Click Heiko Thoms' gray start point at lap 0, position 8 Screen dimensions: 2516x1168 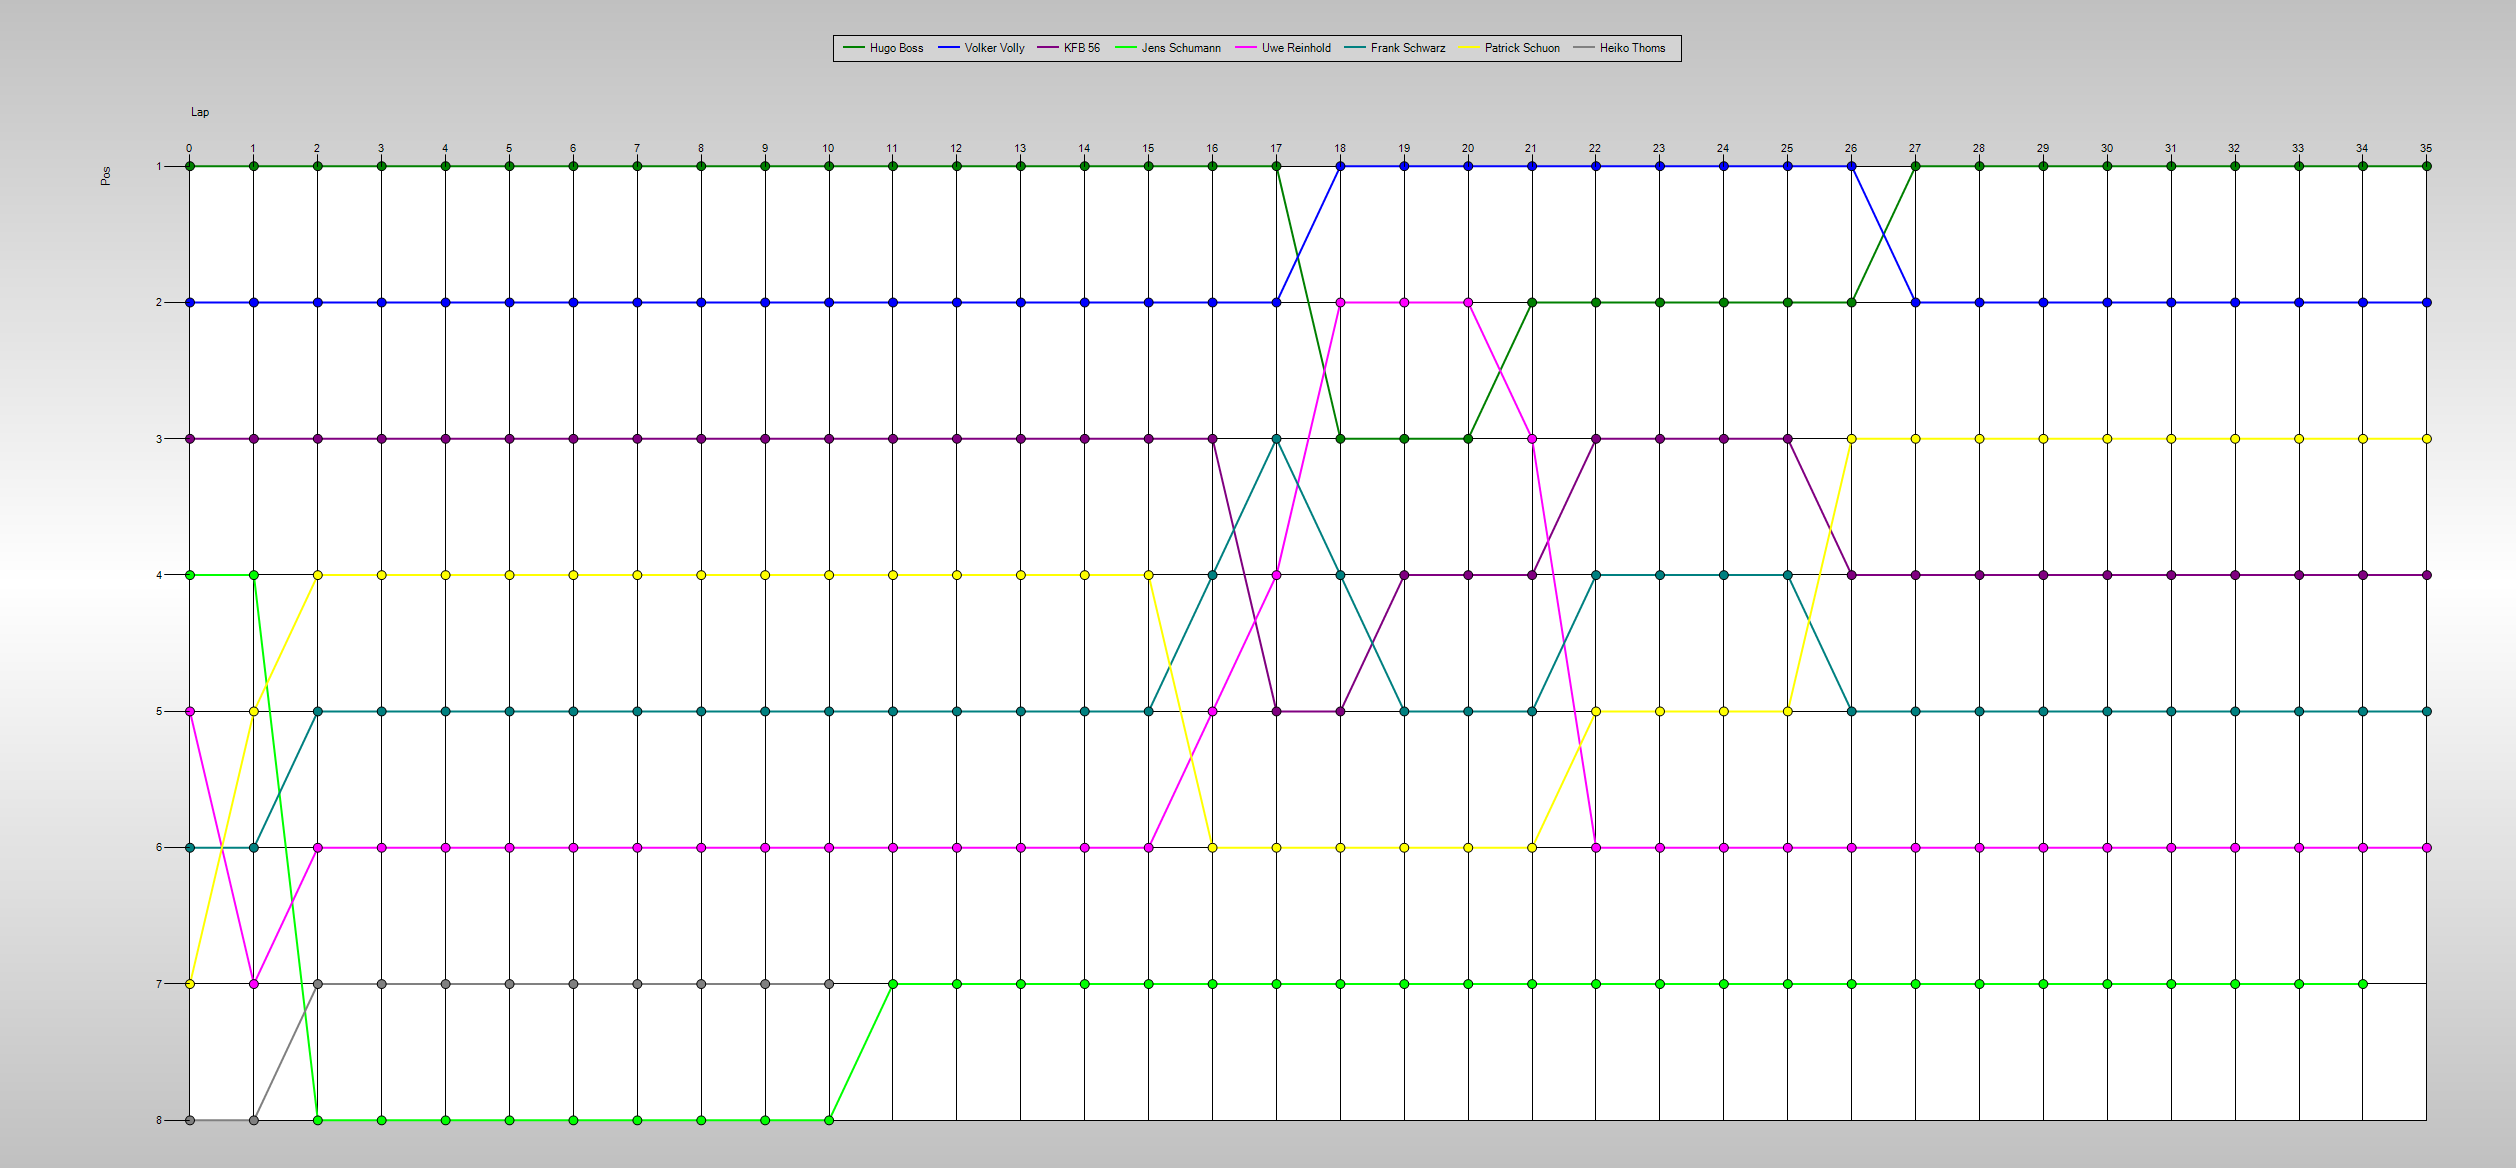[190, 1120]
